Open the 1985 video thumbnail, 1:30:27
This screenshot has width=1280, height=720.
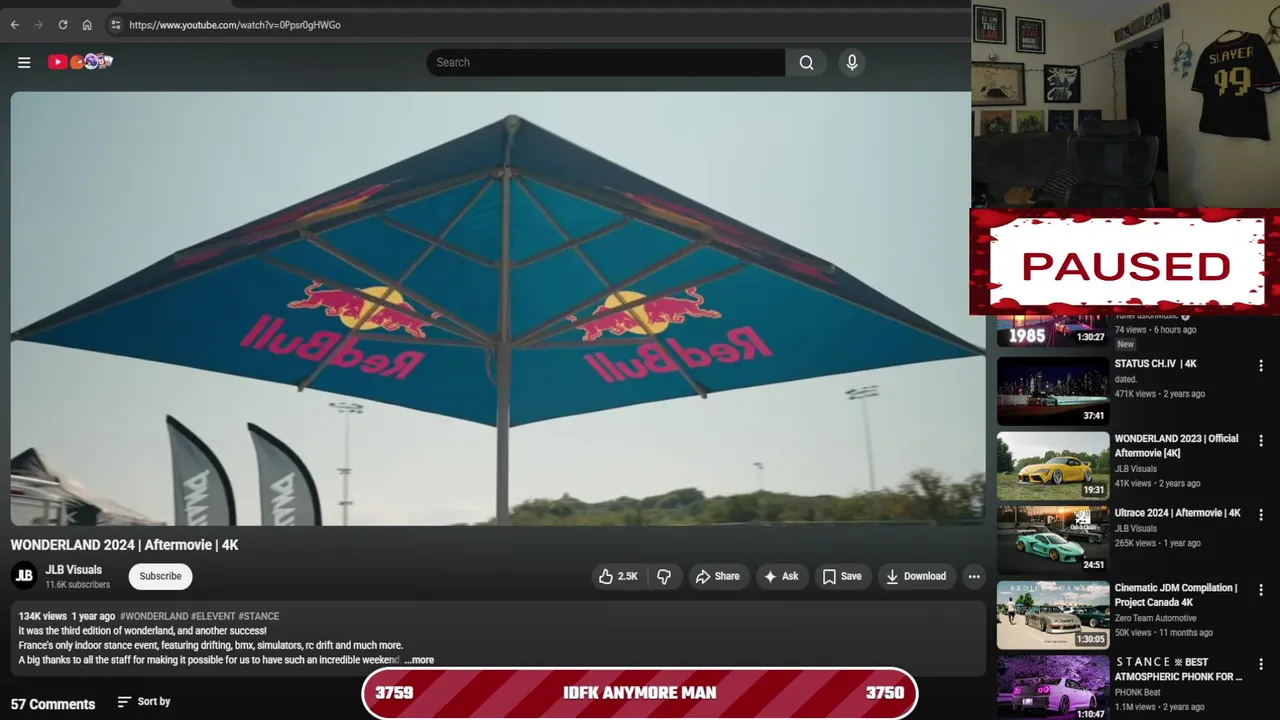pyautogui.click(x=1053, y=331)
